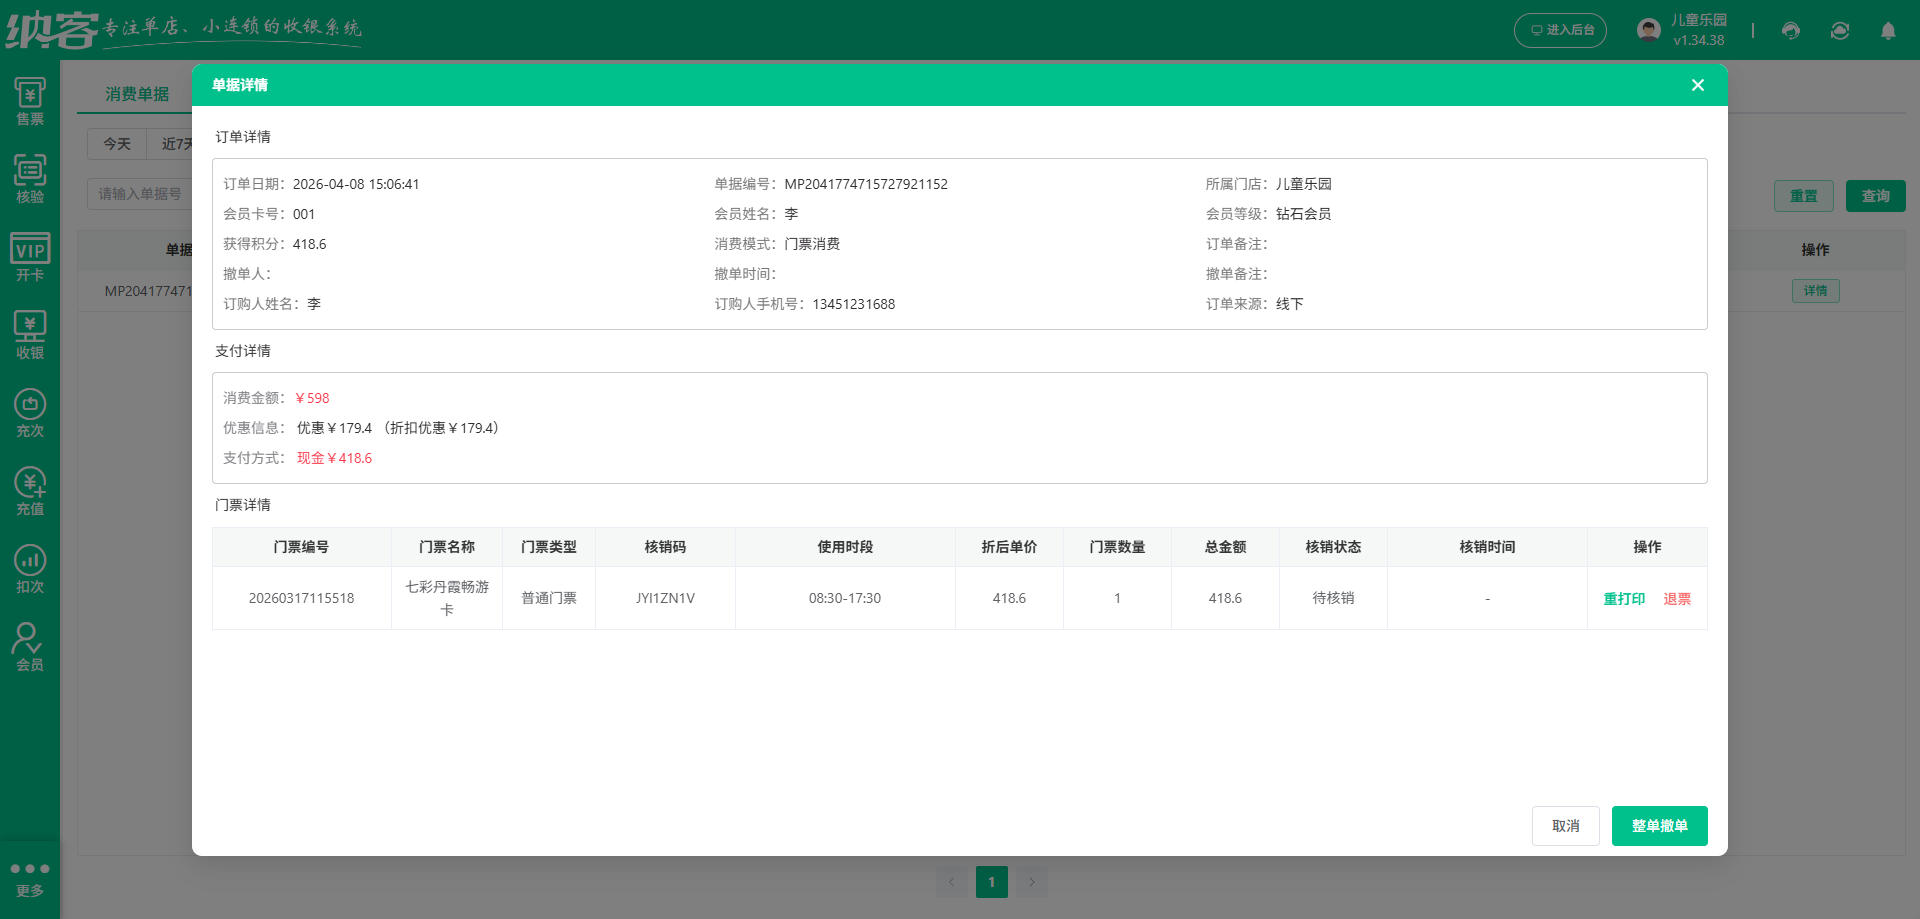Click the data sync refresh icon
The height and width of the screenshot is (919, 1920).
coord(1840,30)
